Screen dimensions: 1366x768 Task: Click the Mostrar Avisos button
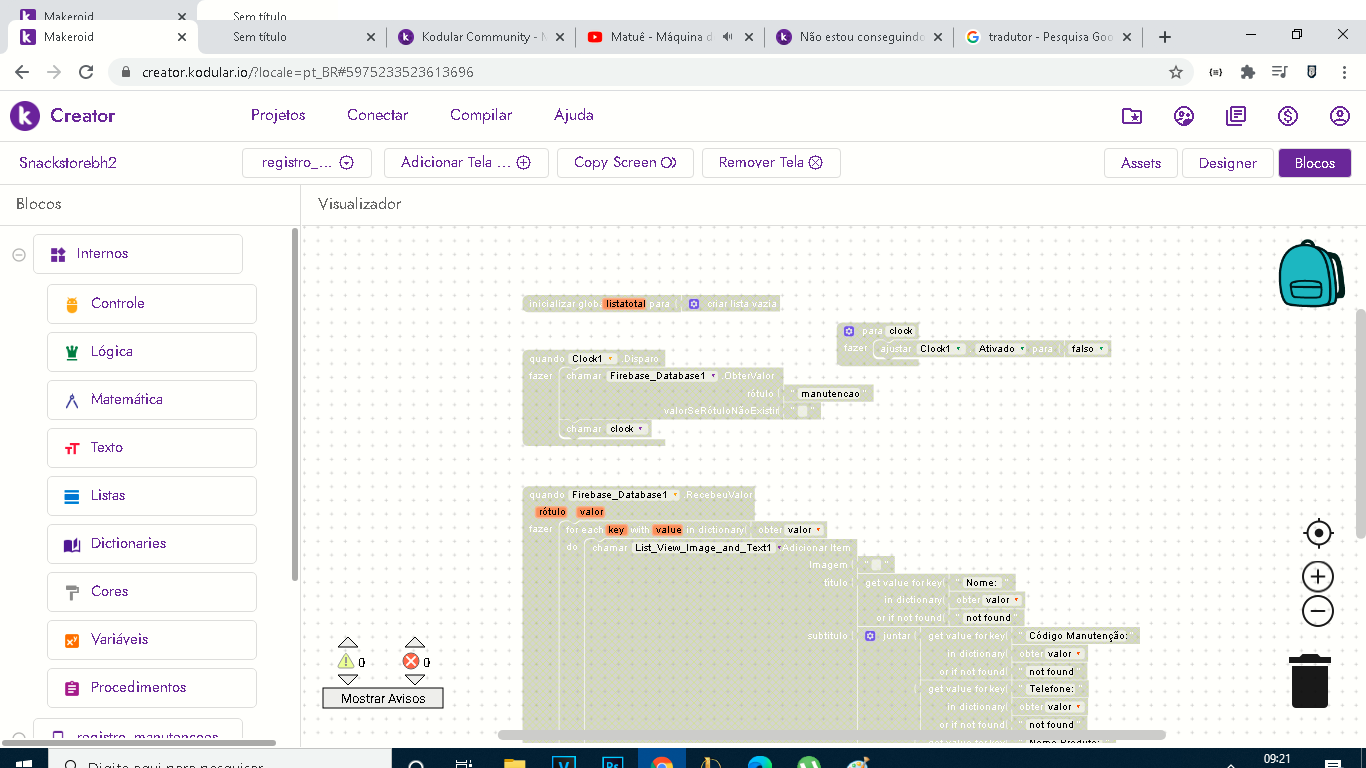383,698
